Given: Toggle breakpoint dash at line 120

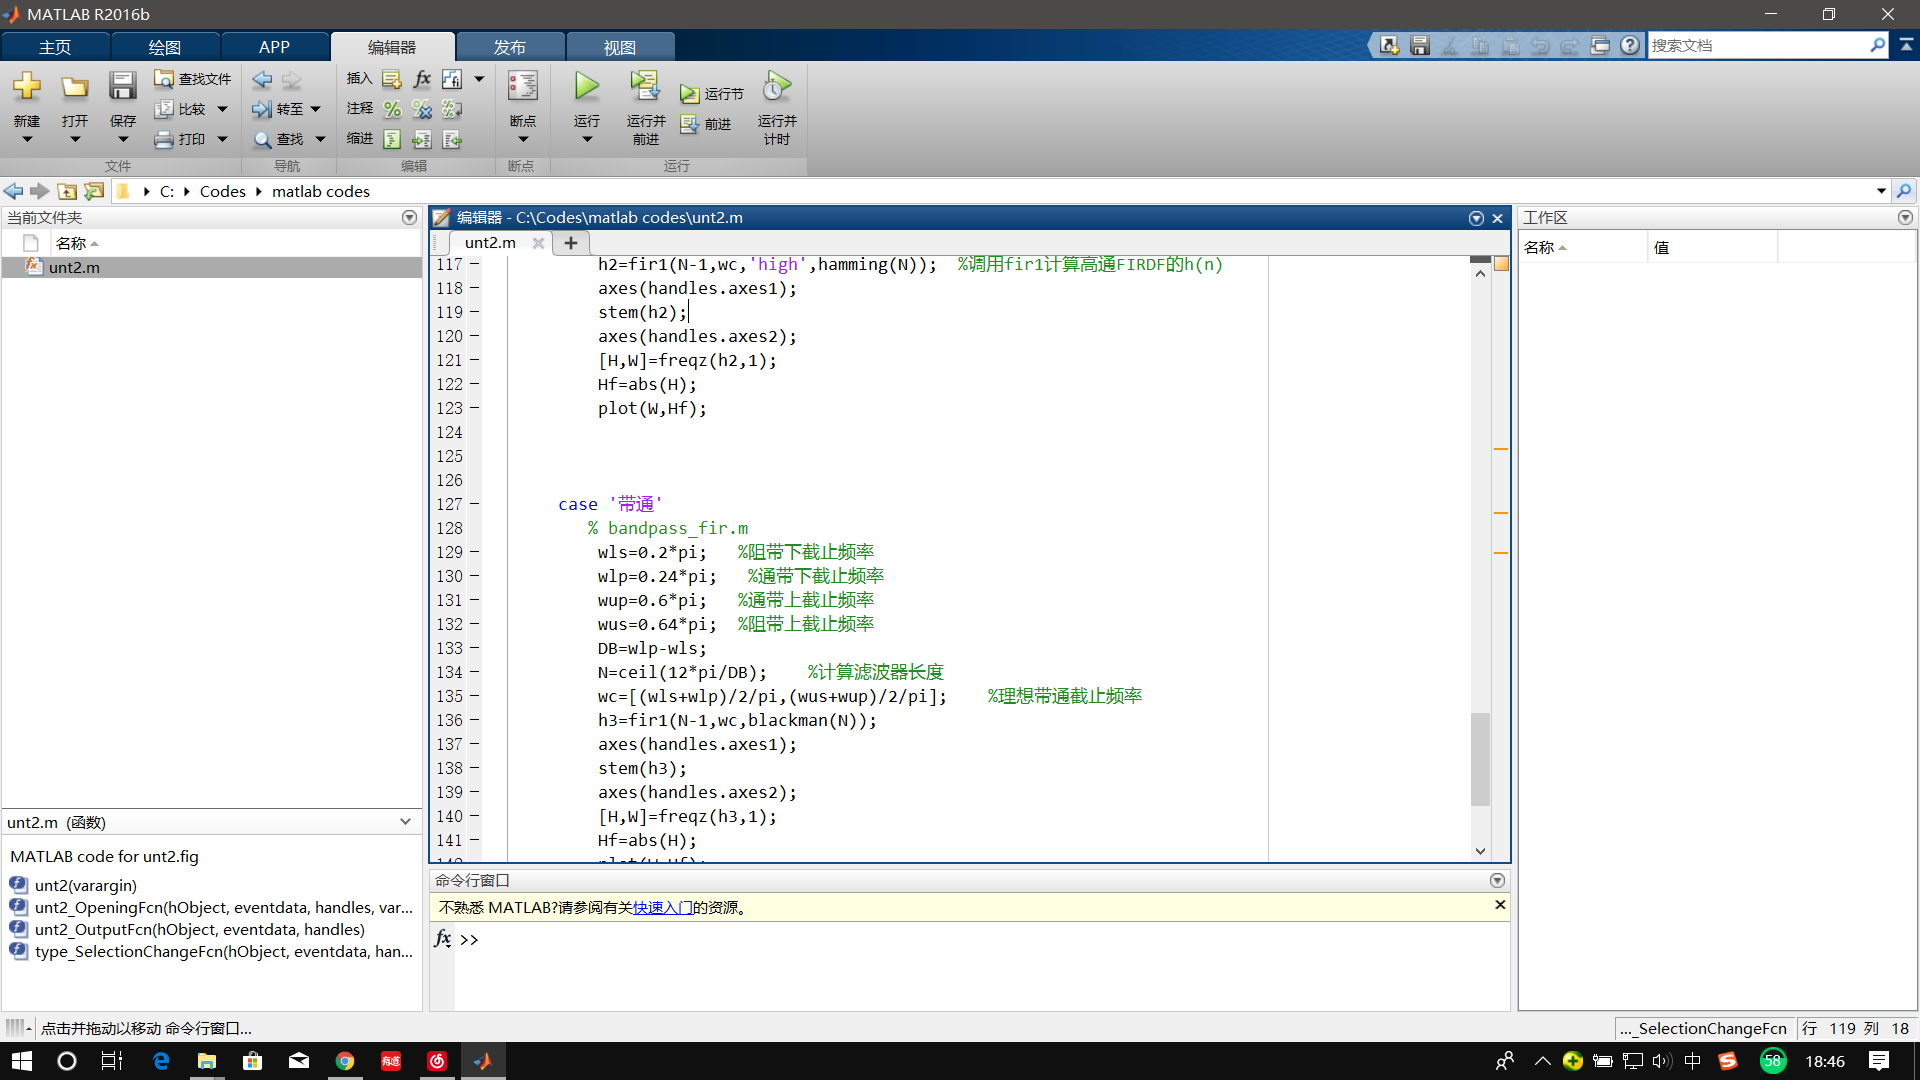Looking at the screenshot, I should tap(475, 336).
